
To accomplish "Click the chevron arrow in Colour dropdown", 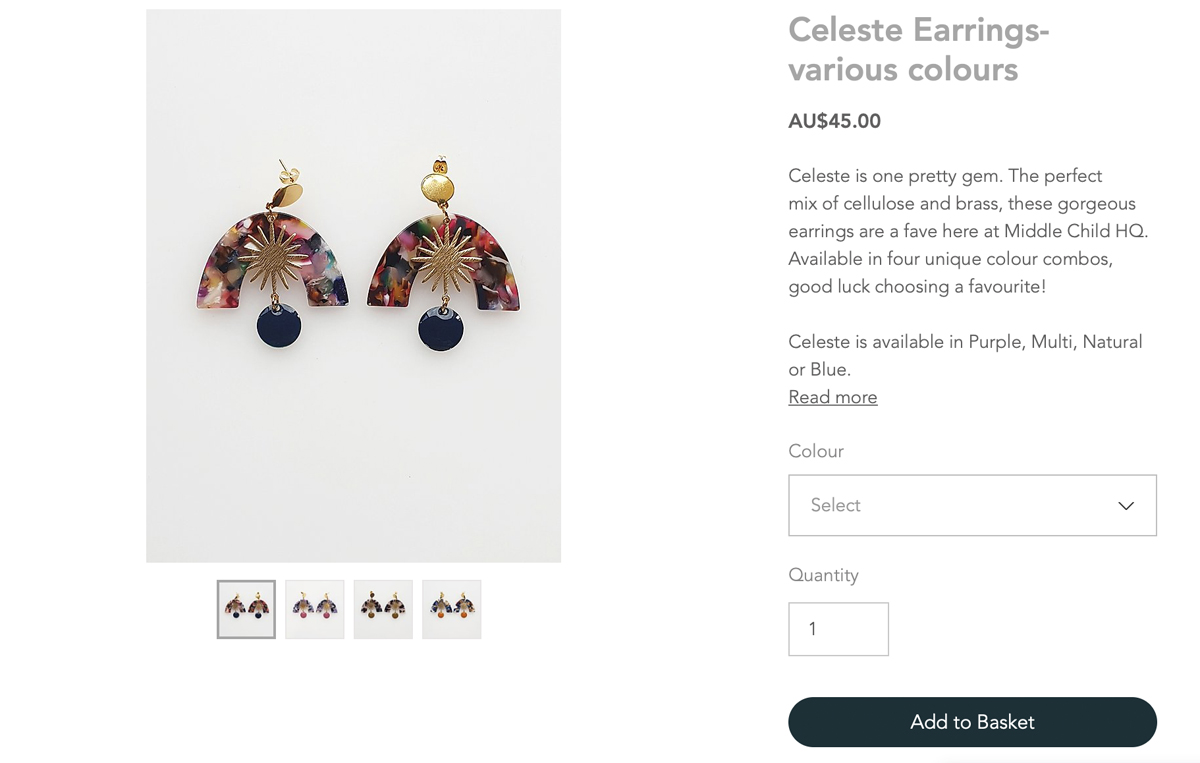I will pos(1126,506).
